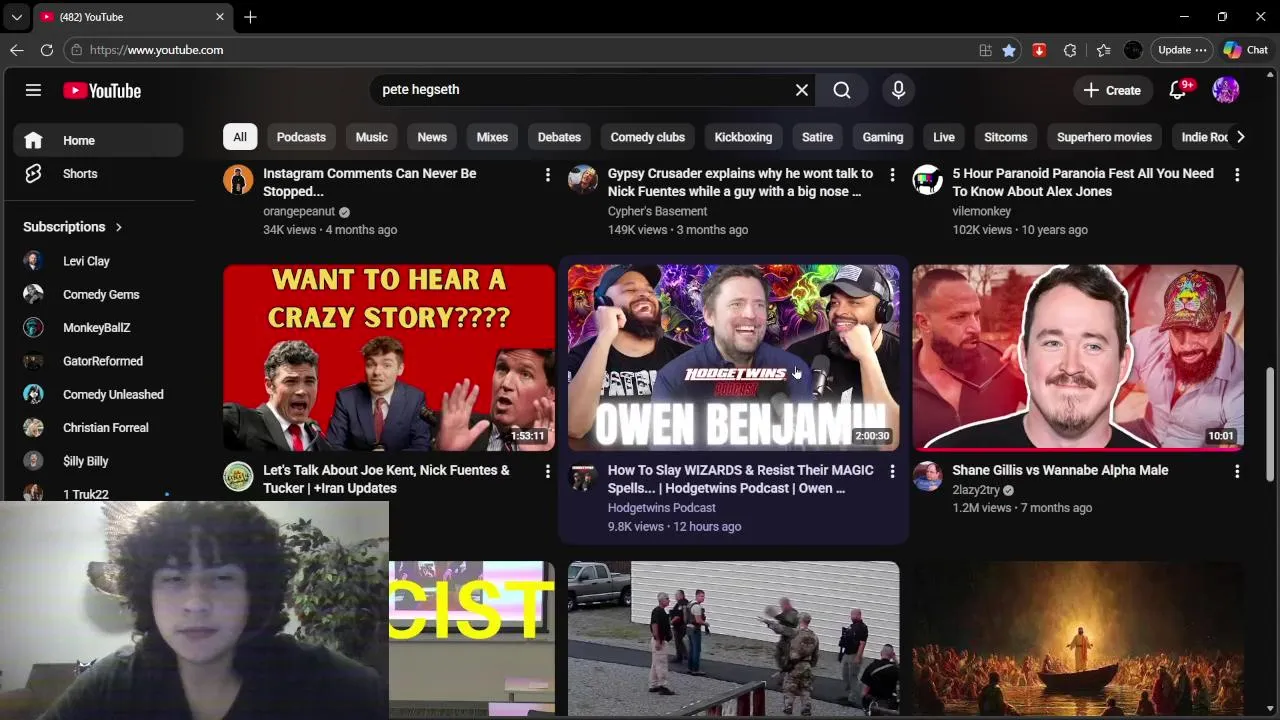This screenshot has width=1280, height=720.
Task: Reload the page with refresh icon
Action: pos(47,50)
